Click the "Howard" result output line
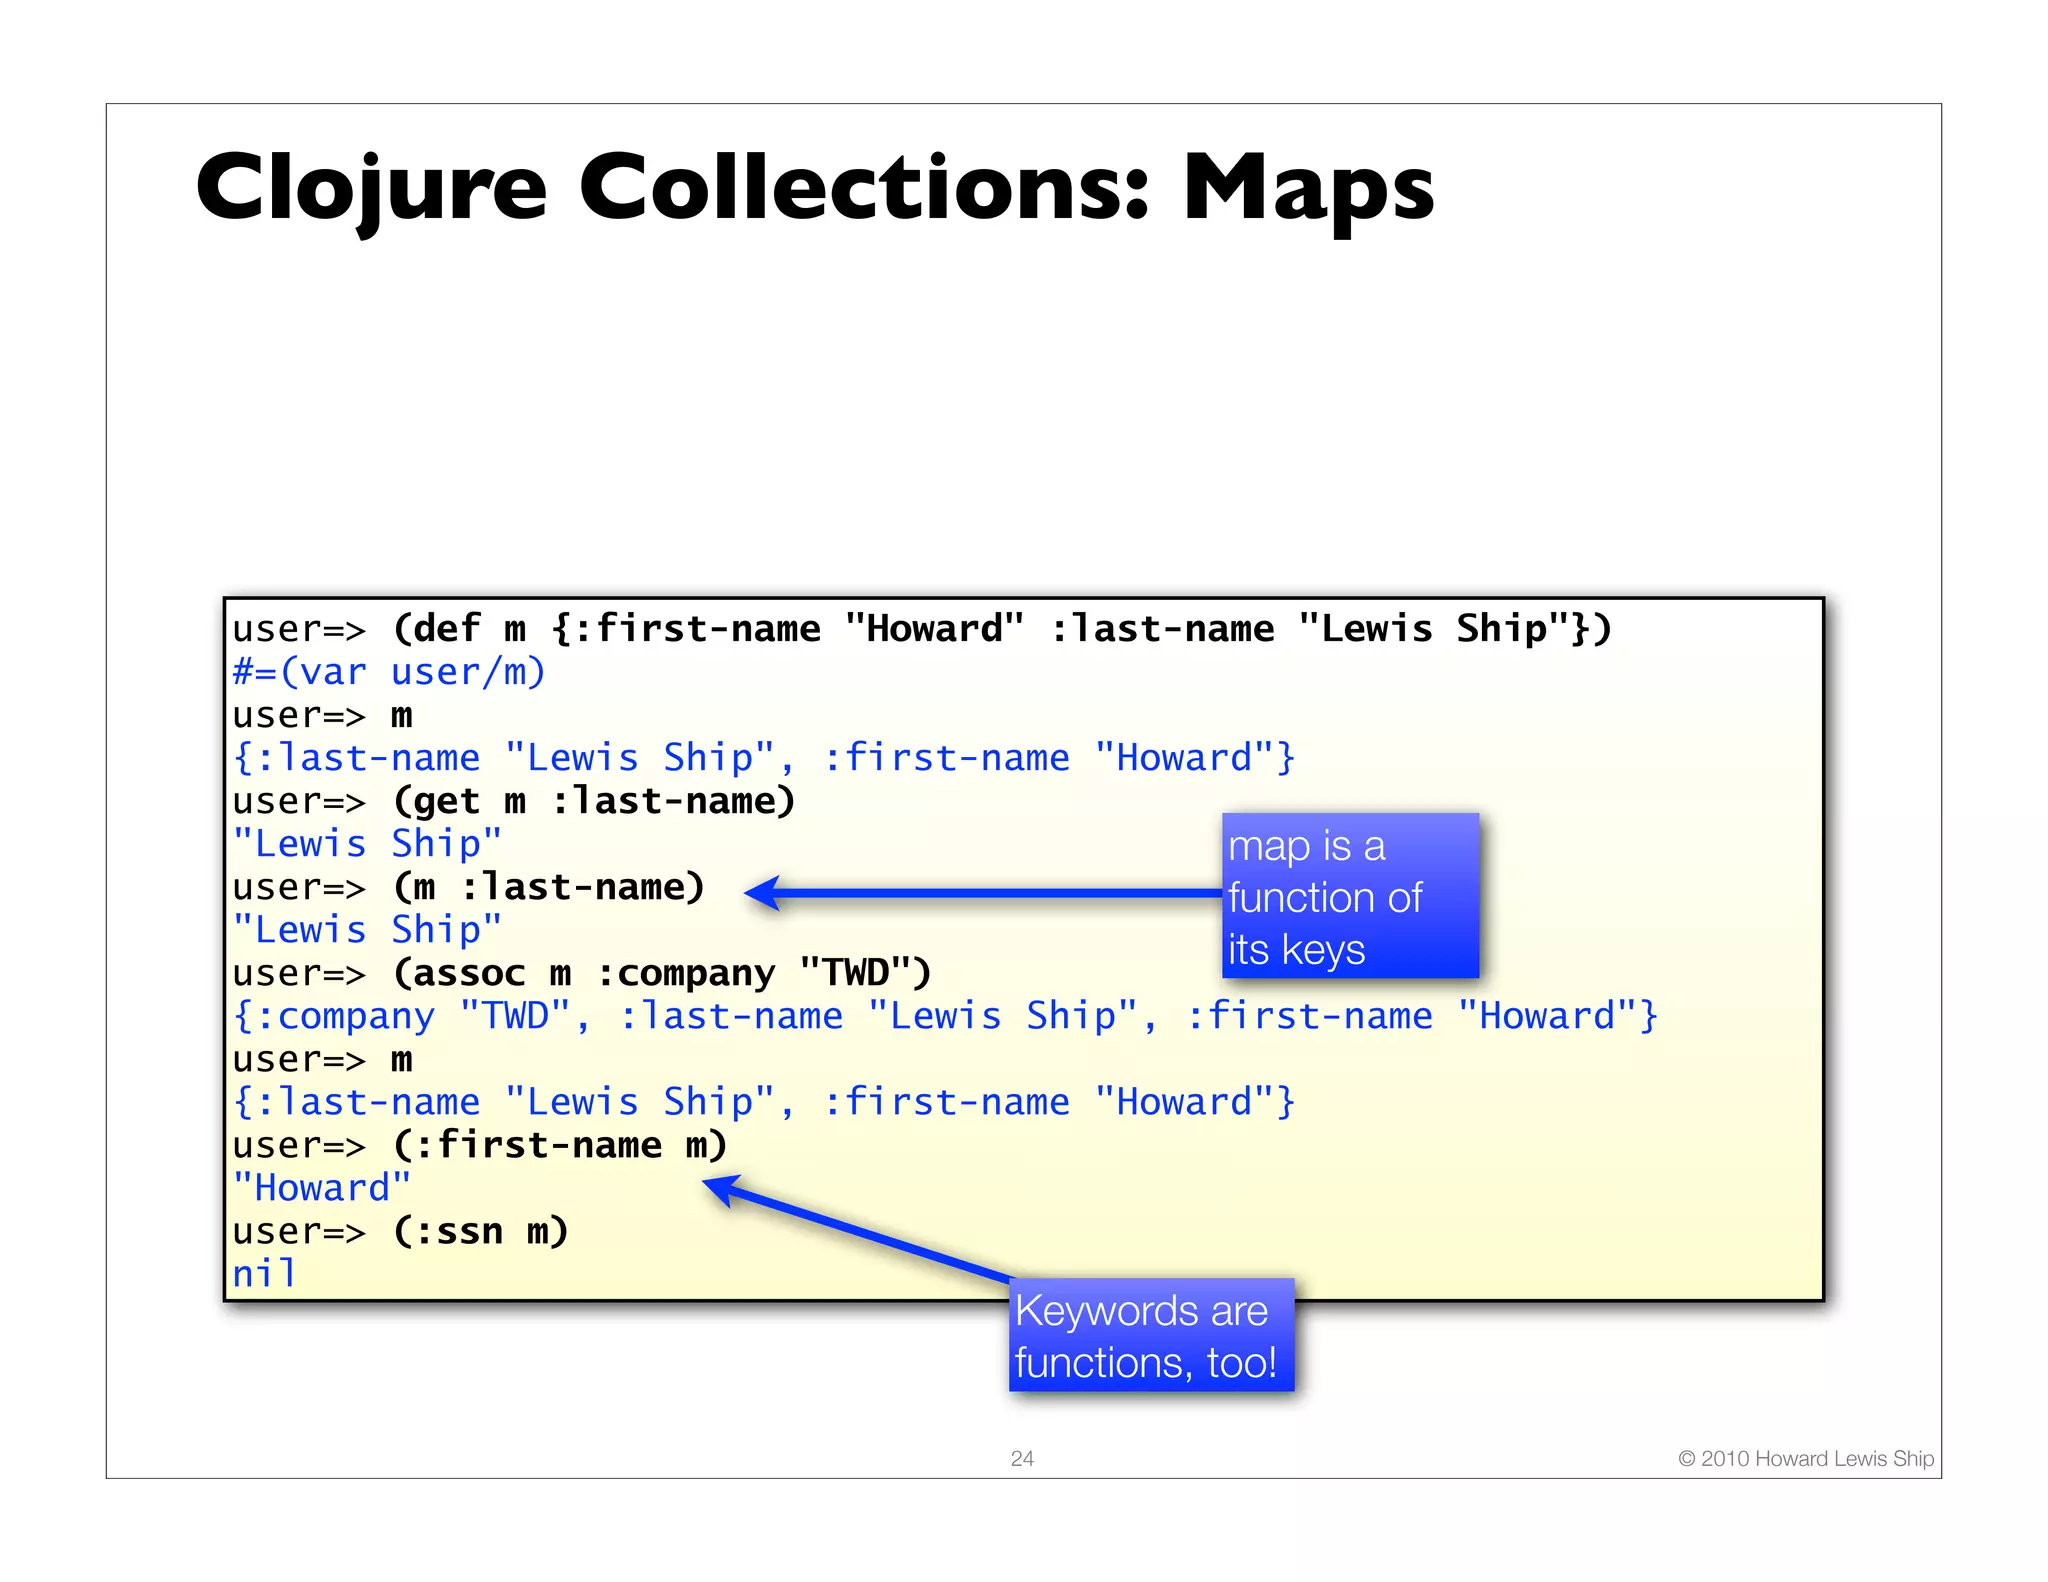 pyautogui.click(x=321, y=1188)
